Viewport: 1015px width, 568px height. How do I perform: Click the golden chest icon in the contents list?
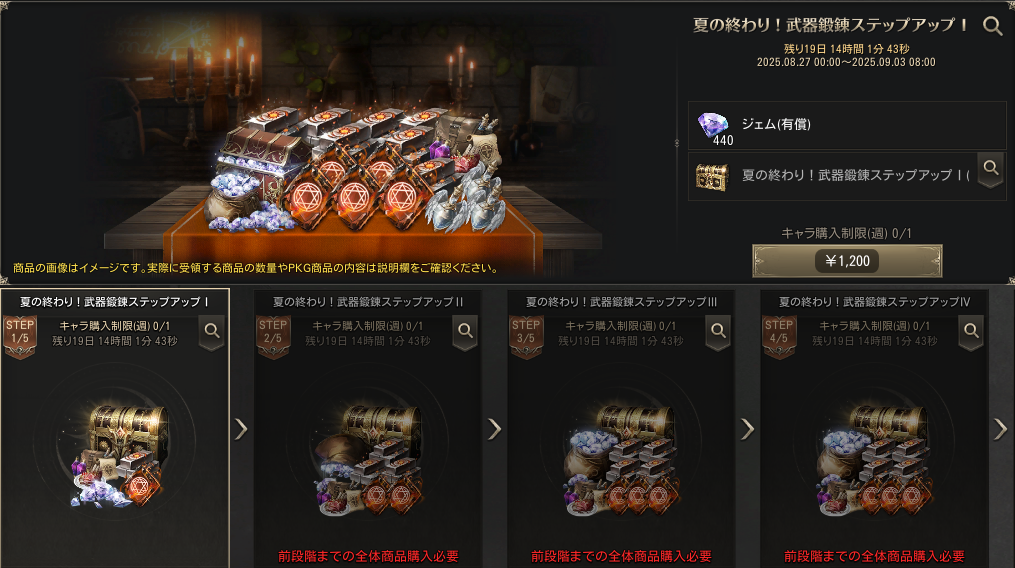(x=712, y=176)
